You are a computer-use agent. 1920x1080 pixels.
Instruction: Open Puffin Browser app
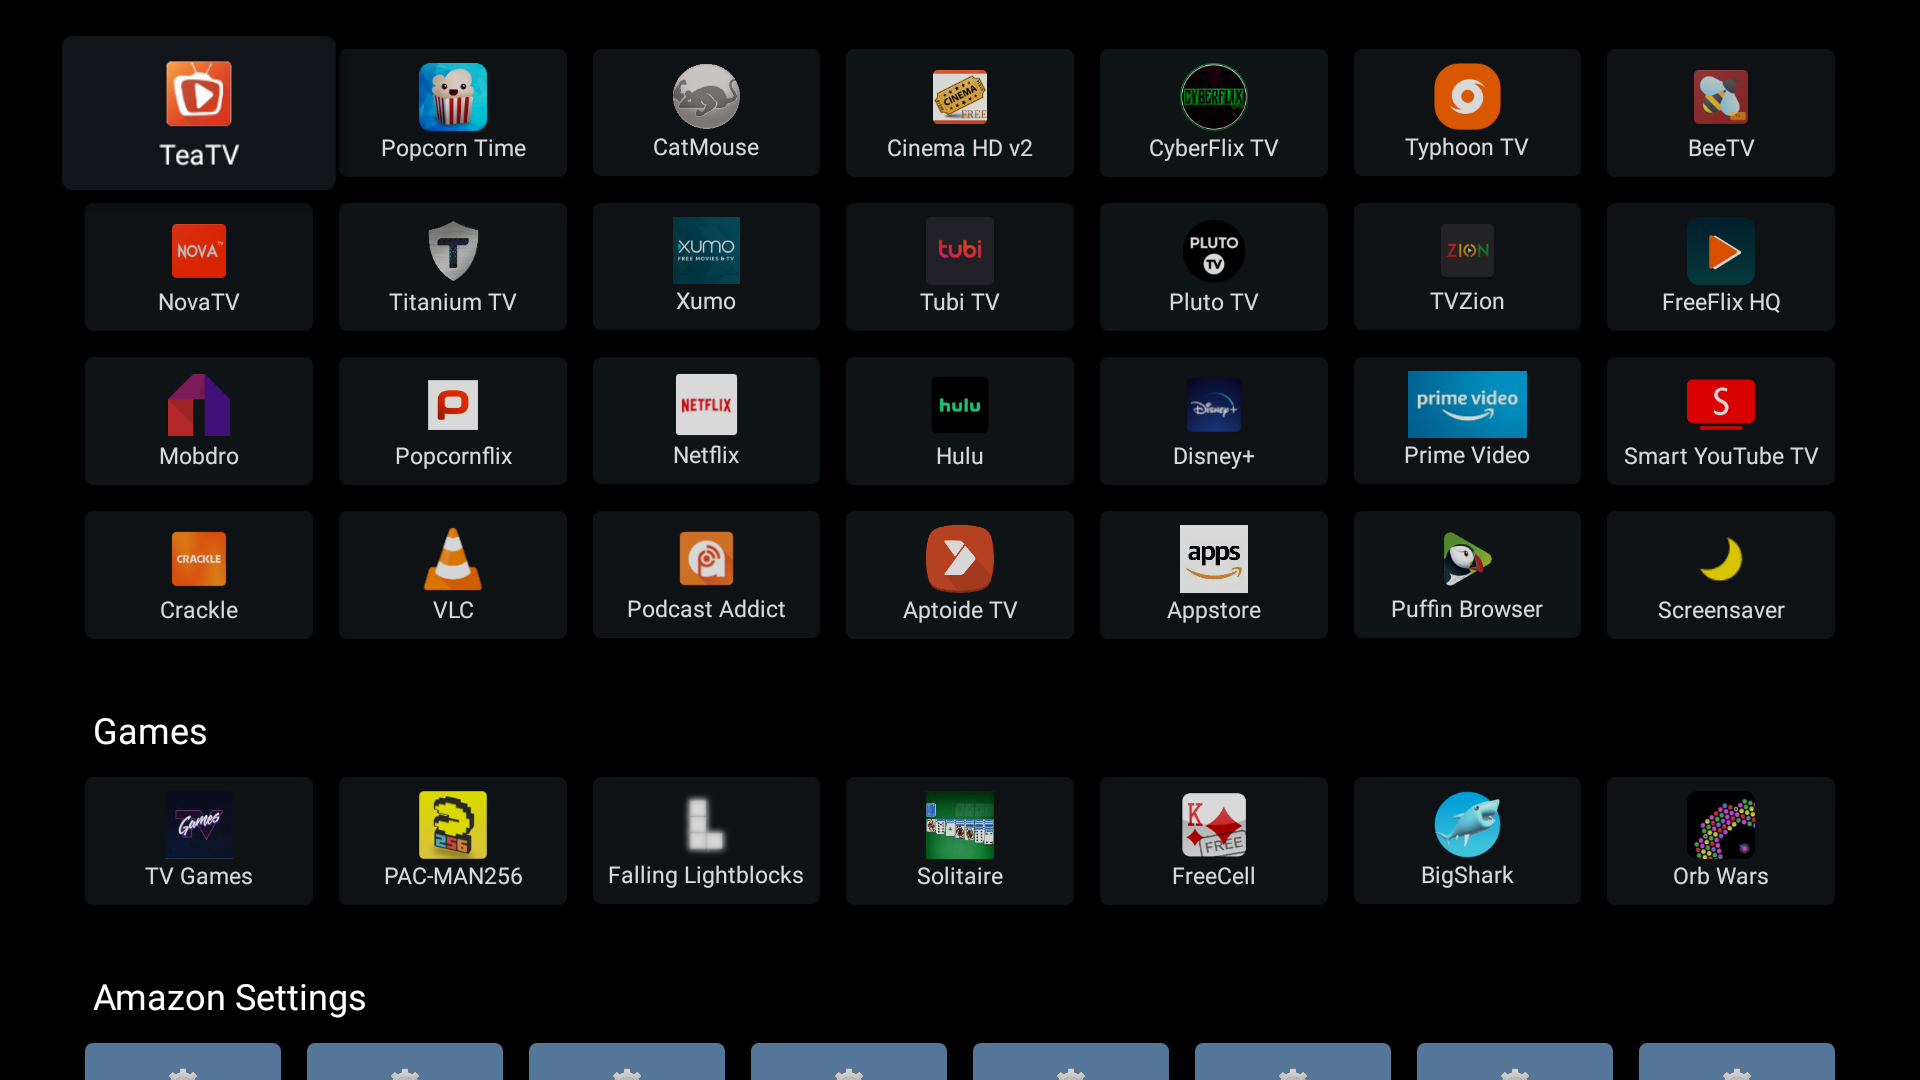tap(1466, 575)
